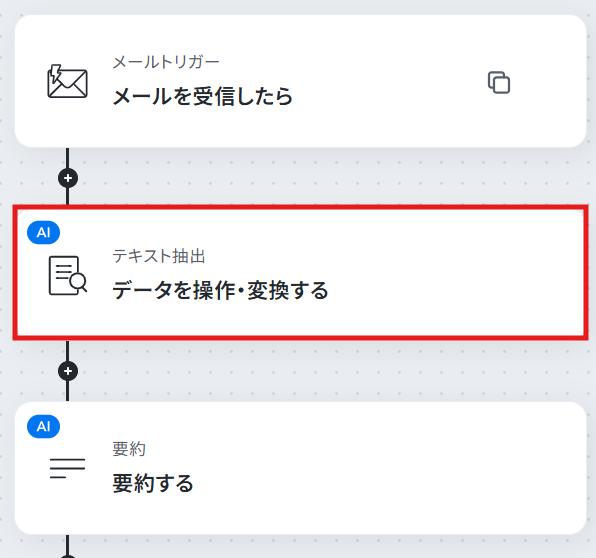The width and height of the screenshot is (596, 558).
Task: Add step after データを操作・変換する with plus
Action: pyautogui.click(x=68, y=371)
